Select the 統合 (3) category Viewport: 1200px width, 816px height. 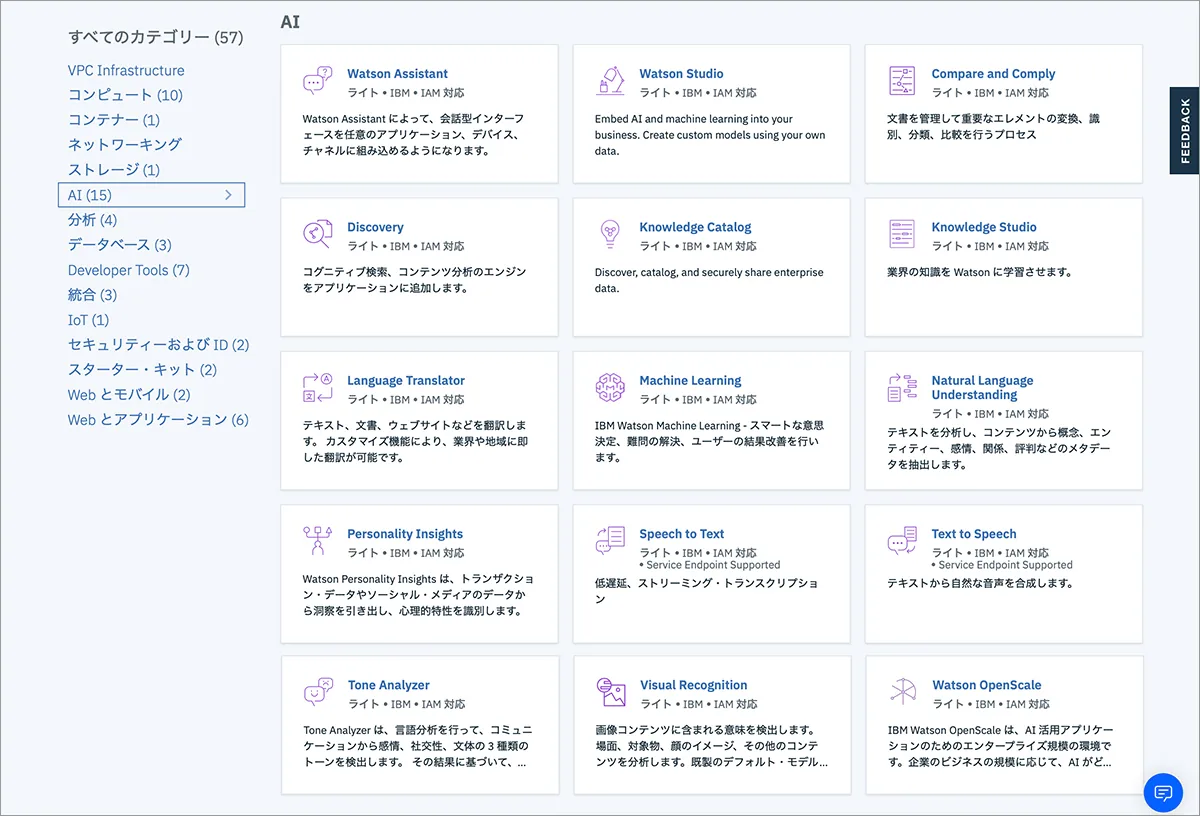(92, 295)
